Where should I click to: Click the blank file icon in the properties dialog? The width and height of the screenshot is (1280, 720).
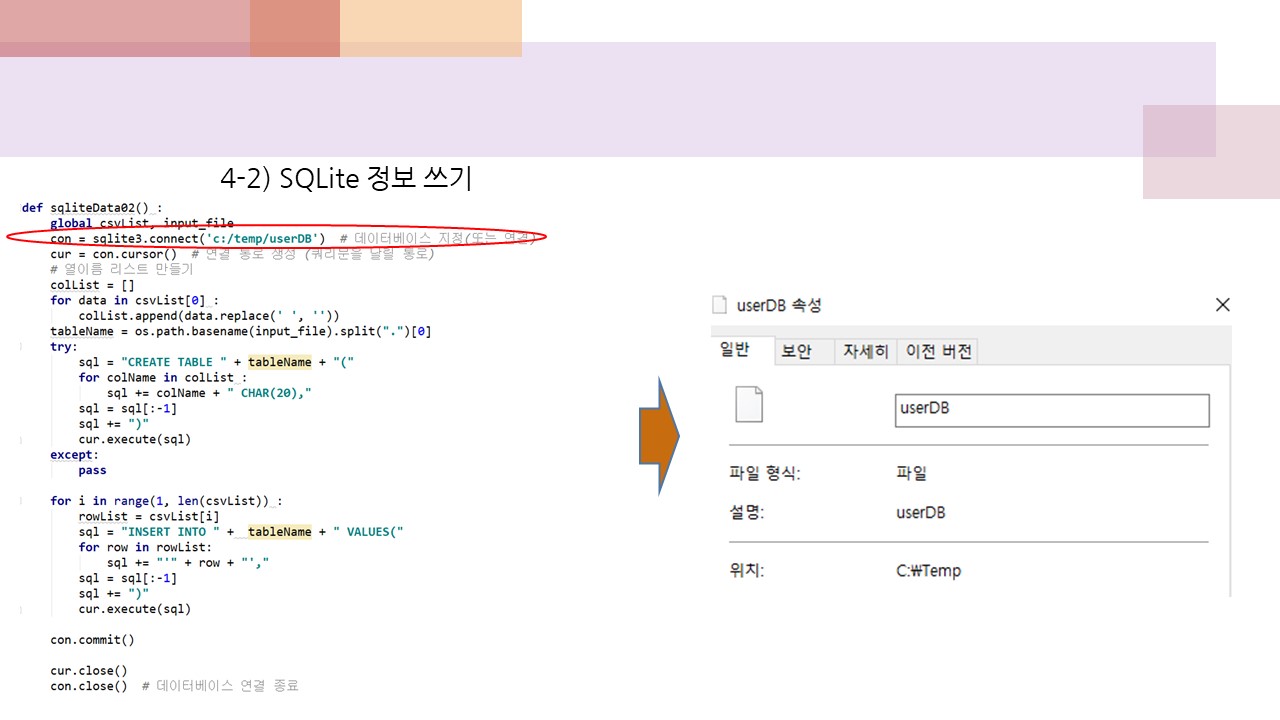point(749,403)
